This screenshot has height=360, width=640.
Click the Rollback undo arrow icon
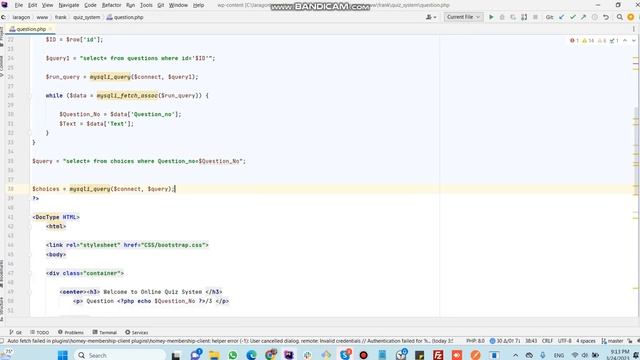tap(606, 17)
